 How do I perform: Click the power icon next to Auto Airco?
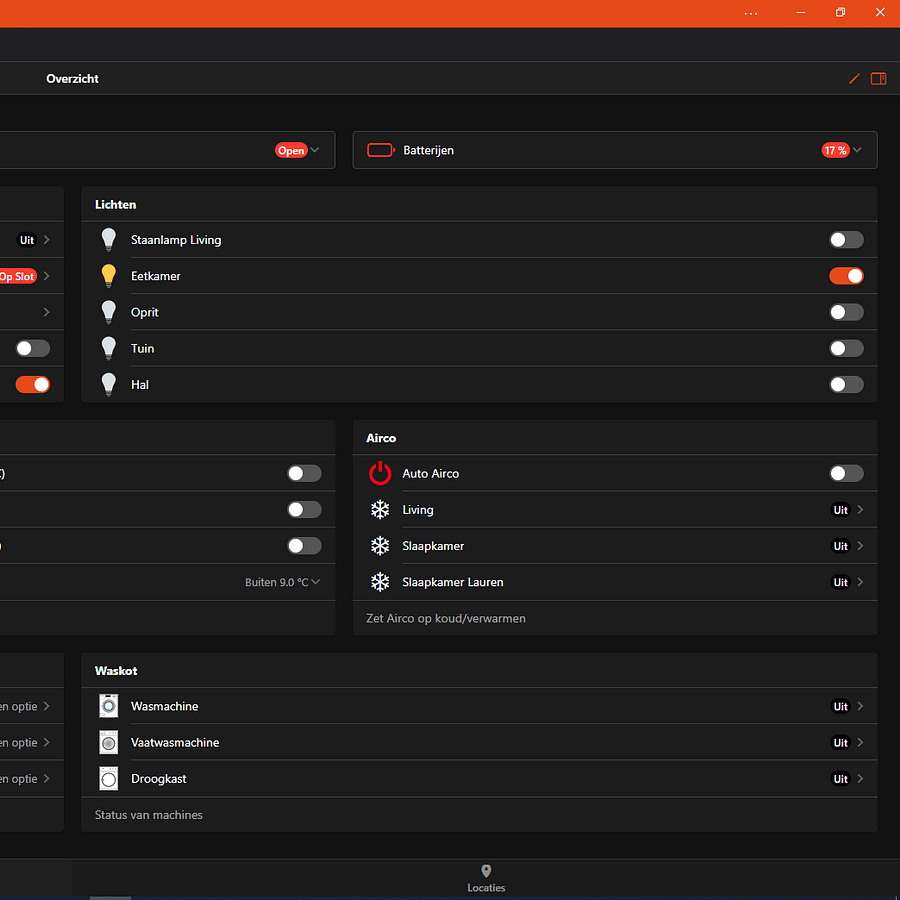[x=380, y=473]
